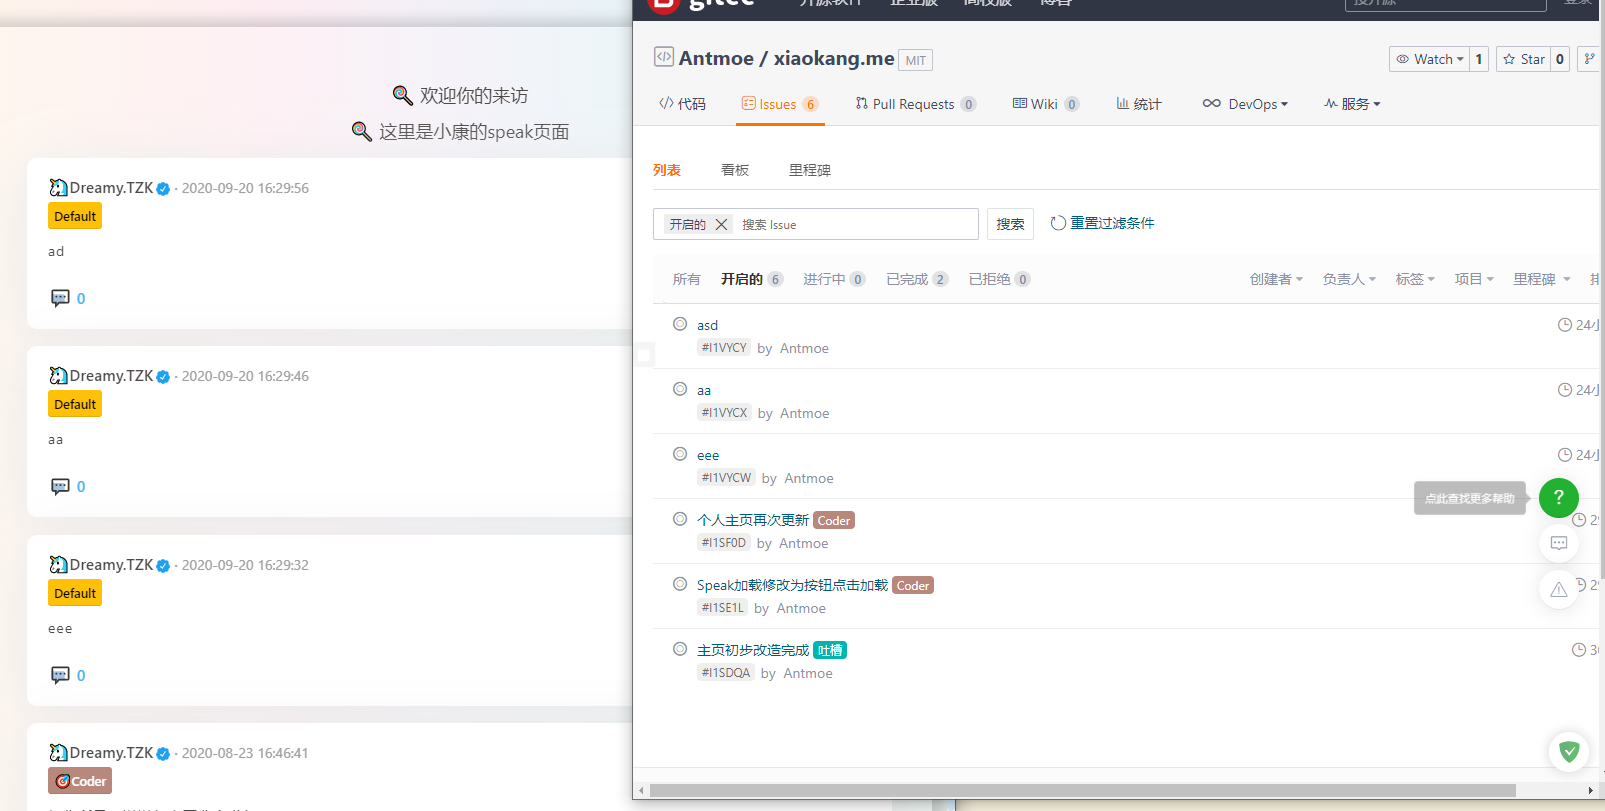Click the 搜索 search button

click(x=1010, y=224)
